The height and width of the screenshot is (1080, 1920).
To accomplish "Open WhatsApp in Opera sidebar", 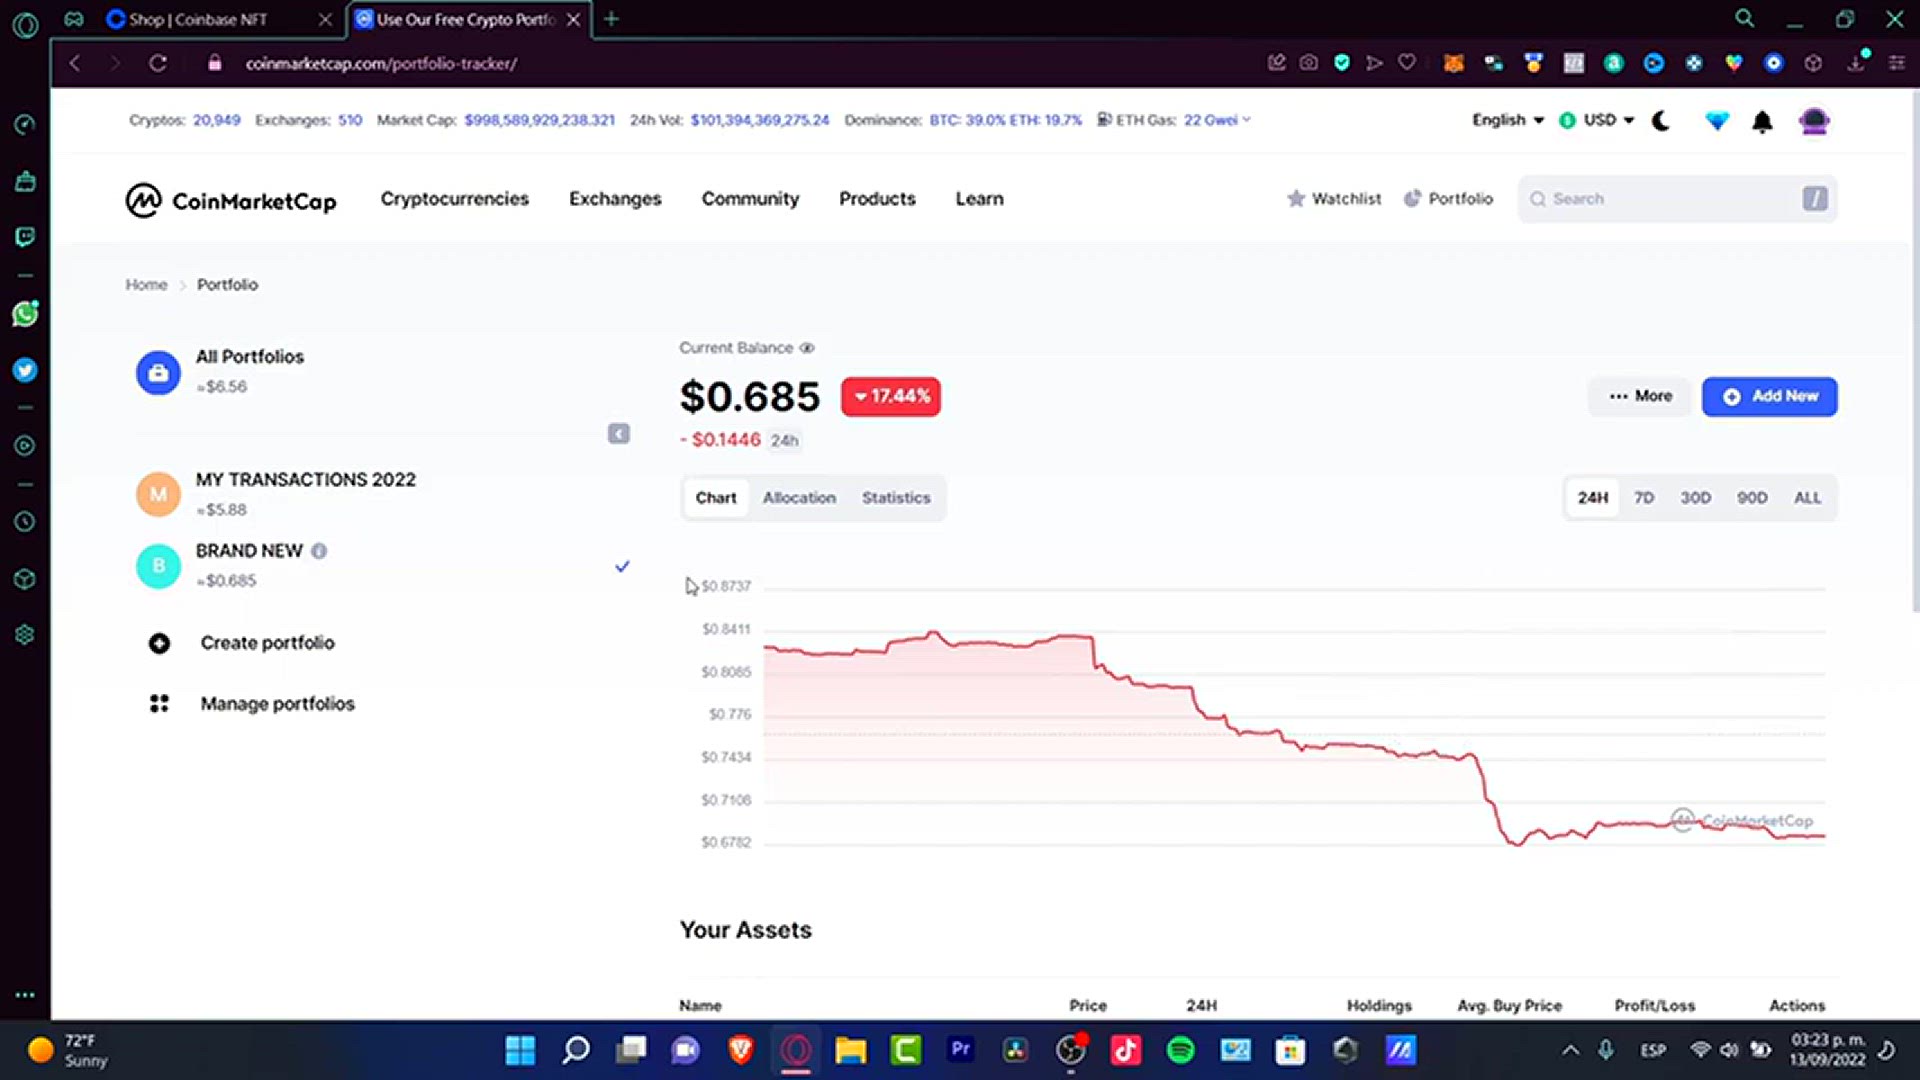I will pos(25,314).
